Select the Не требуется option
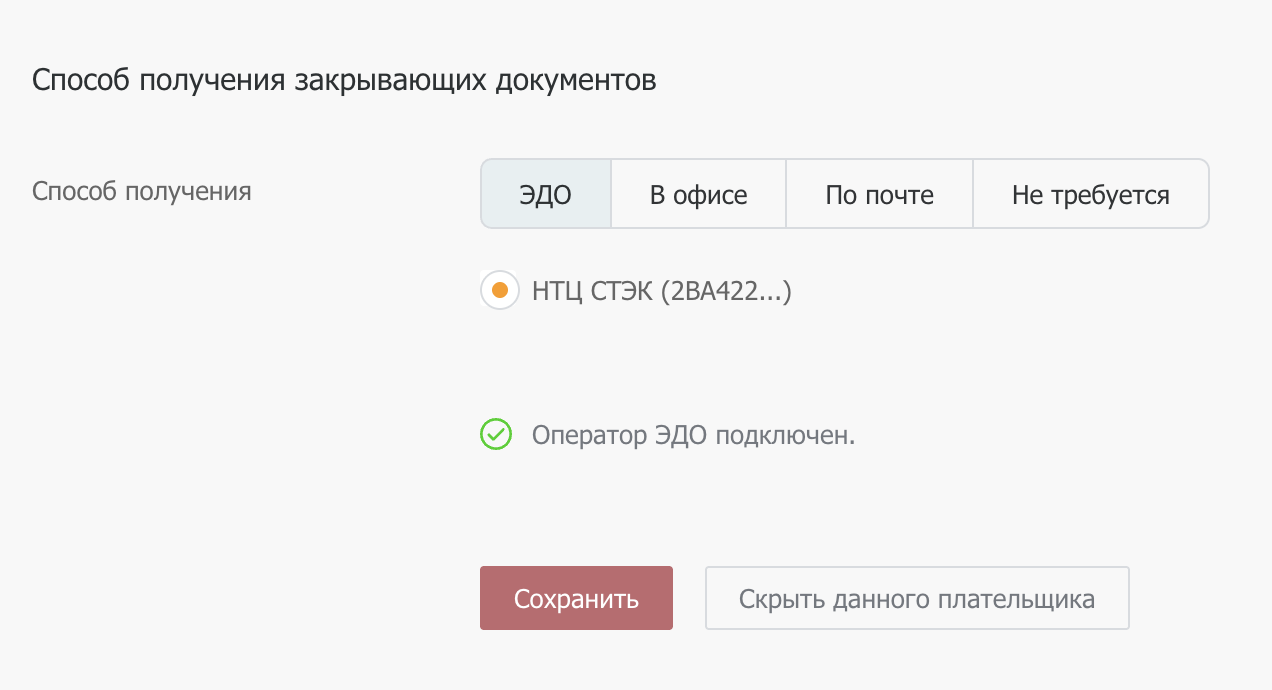Image resolution: width=1272 pixels, height=690 pixels. point(1091,194)
